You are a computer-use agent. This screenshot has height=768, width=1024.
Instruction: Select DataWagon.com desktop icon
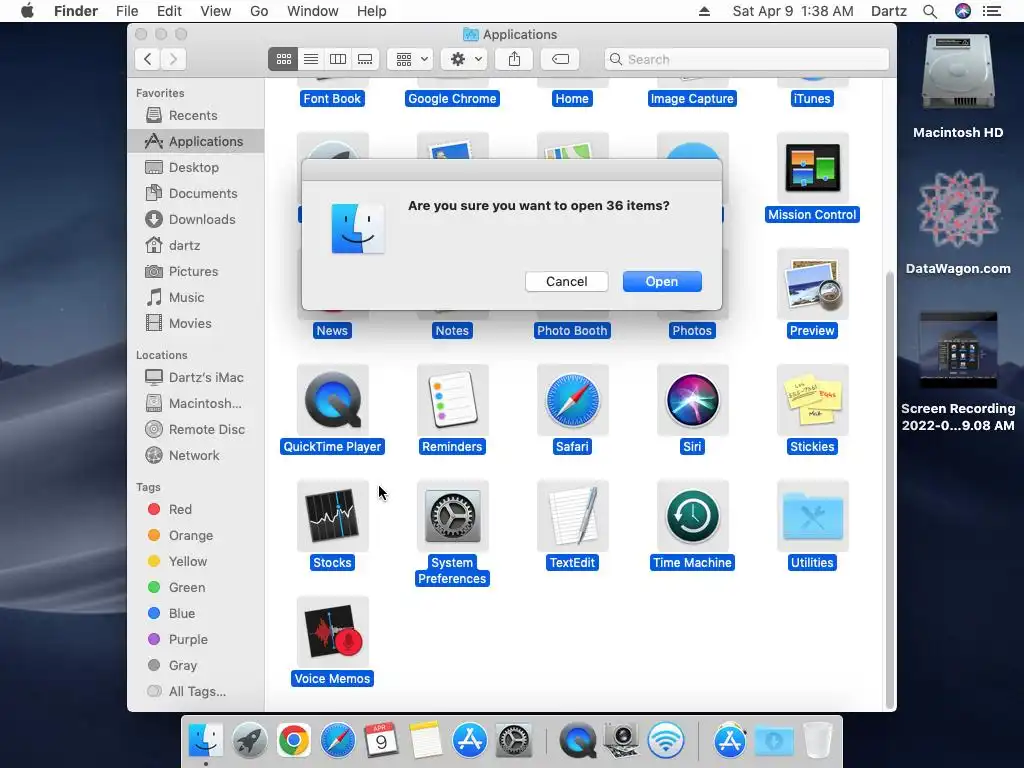point(957,209)
